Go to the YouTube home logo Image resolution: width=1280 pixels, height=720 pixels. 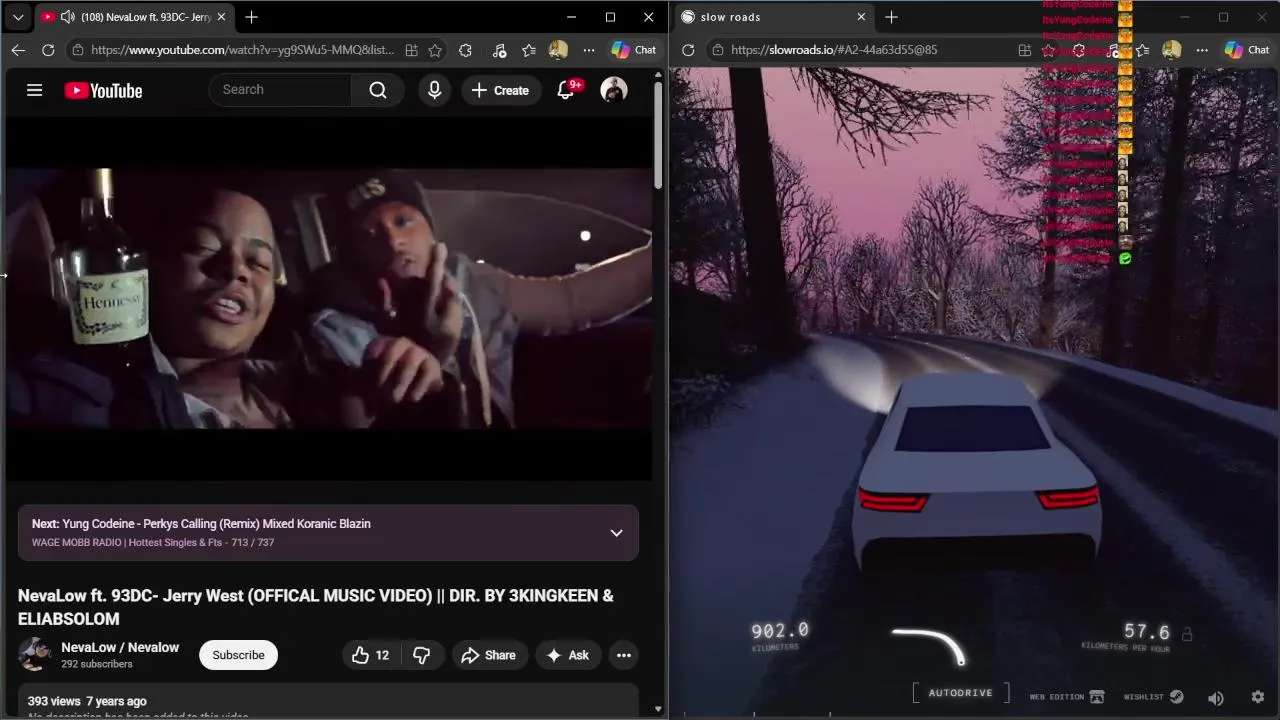[103, 90]
